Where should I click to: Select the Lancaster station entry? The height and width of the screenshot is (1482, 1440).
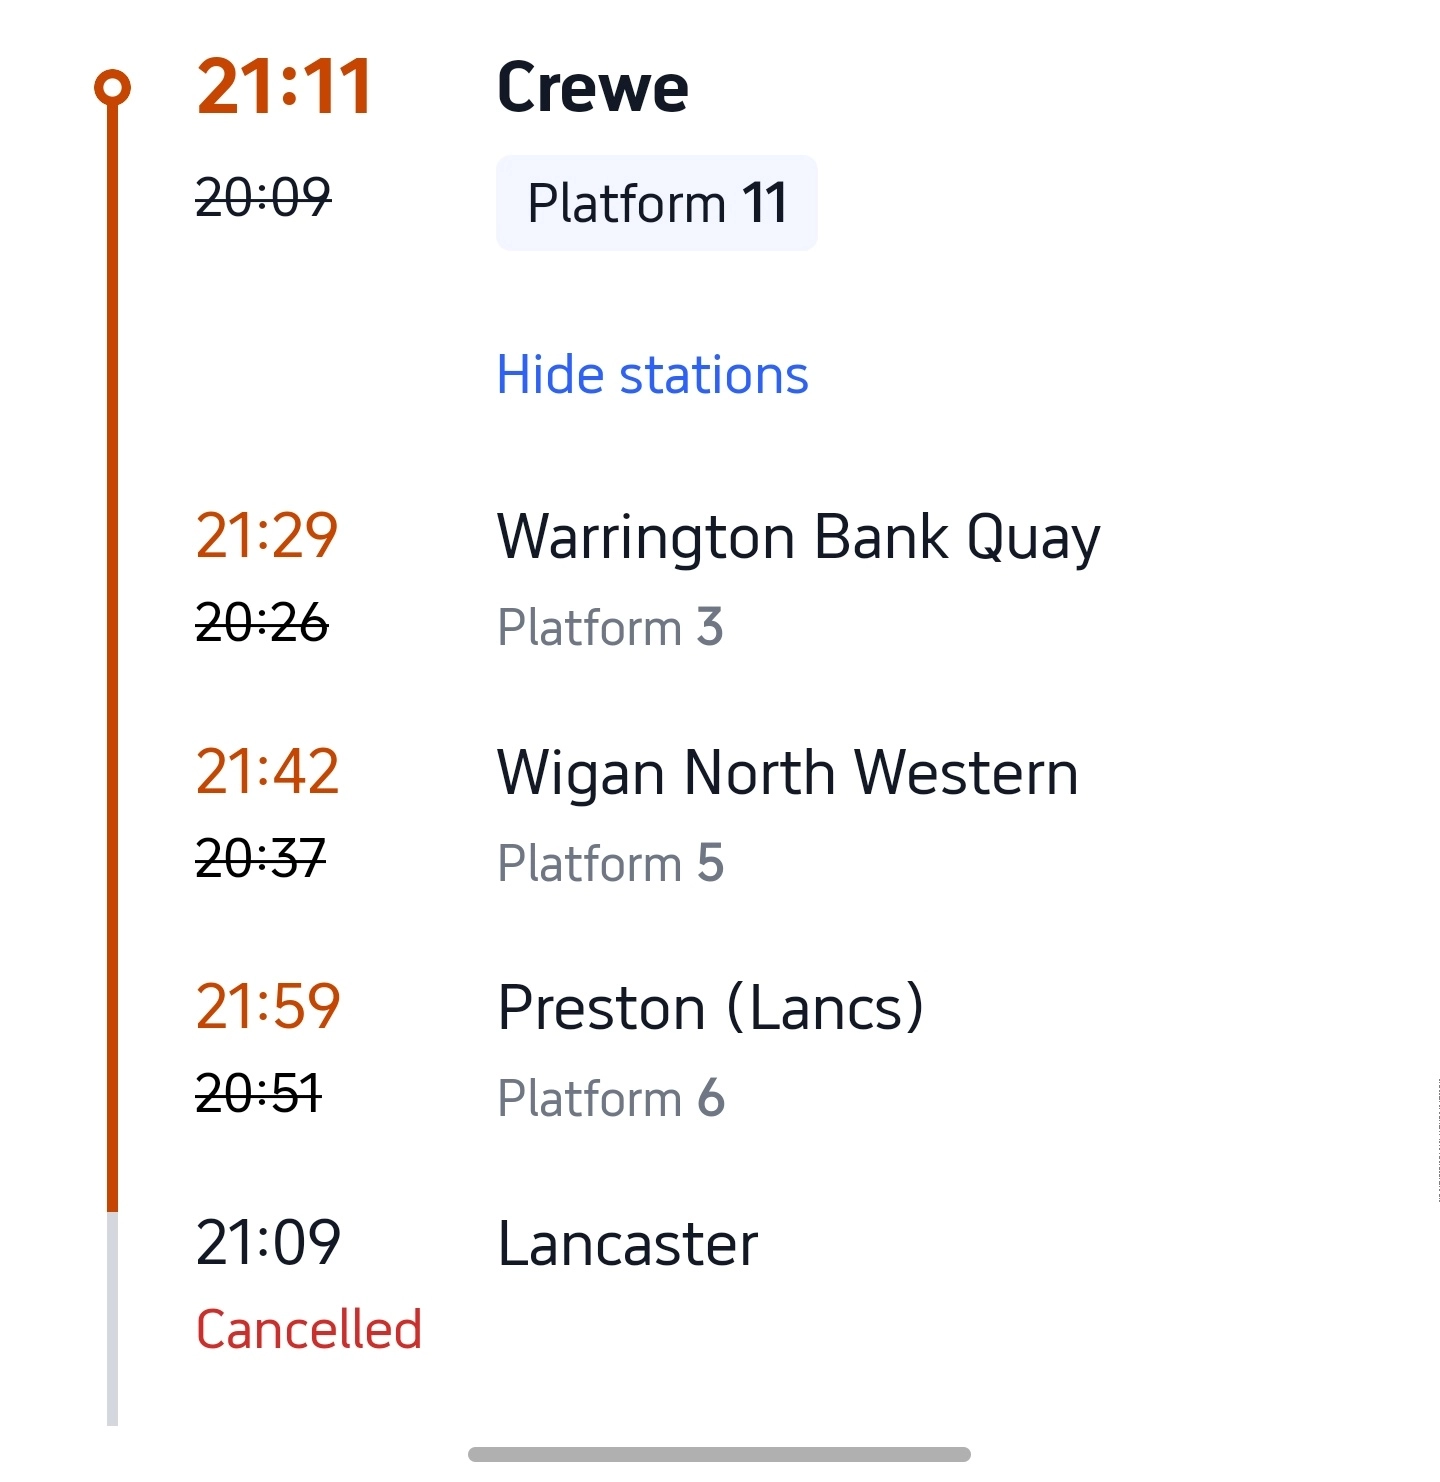pyautogui.click(x=628, y=1244)
